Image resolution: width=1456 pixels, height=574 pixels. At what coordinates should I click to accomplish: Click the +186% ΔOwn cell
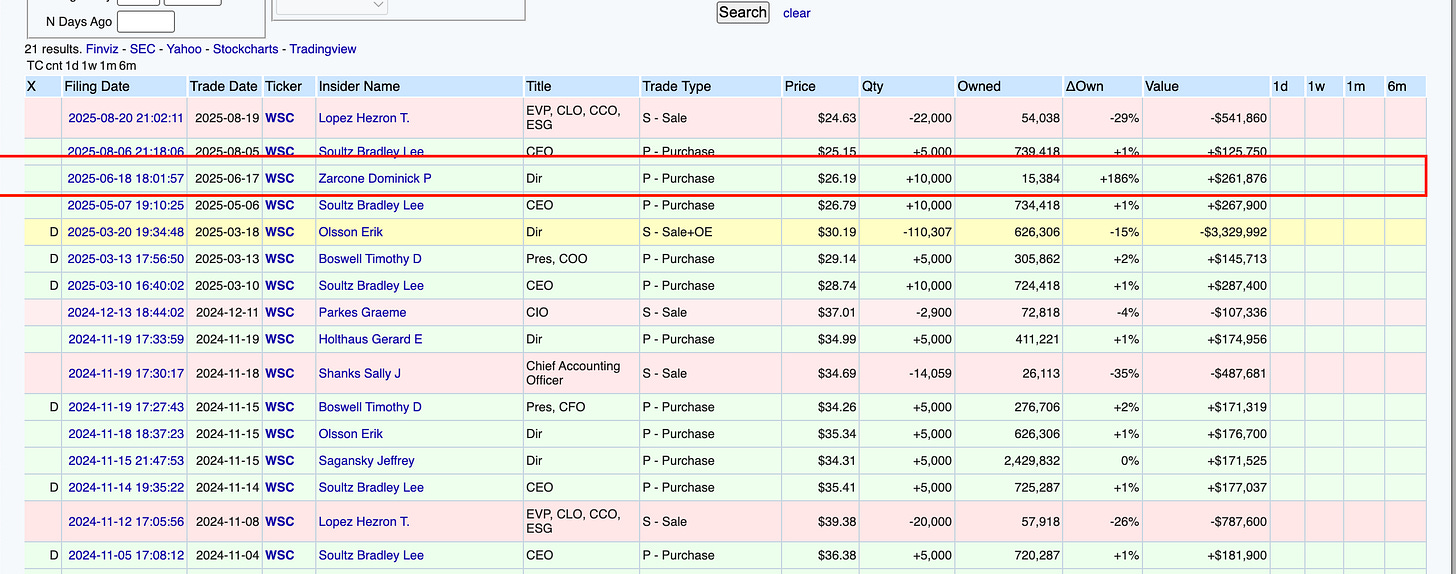click(1102, 179)
